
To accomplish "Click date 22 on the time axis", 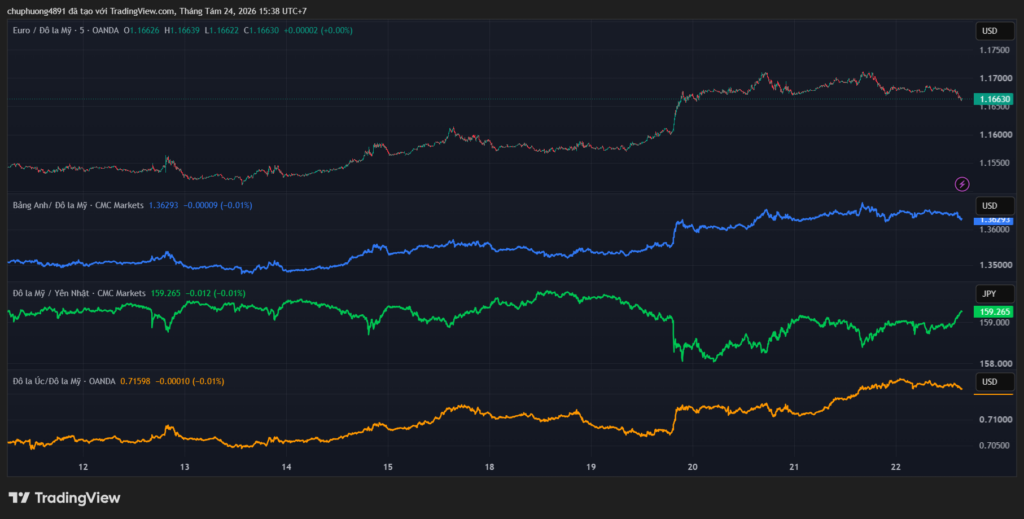I will [896, 467].
